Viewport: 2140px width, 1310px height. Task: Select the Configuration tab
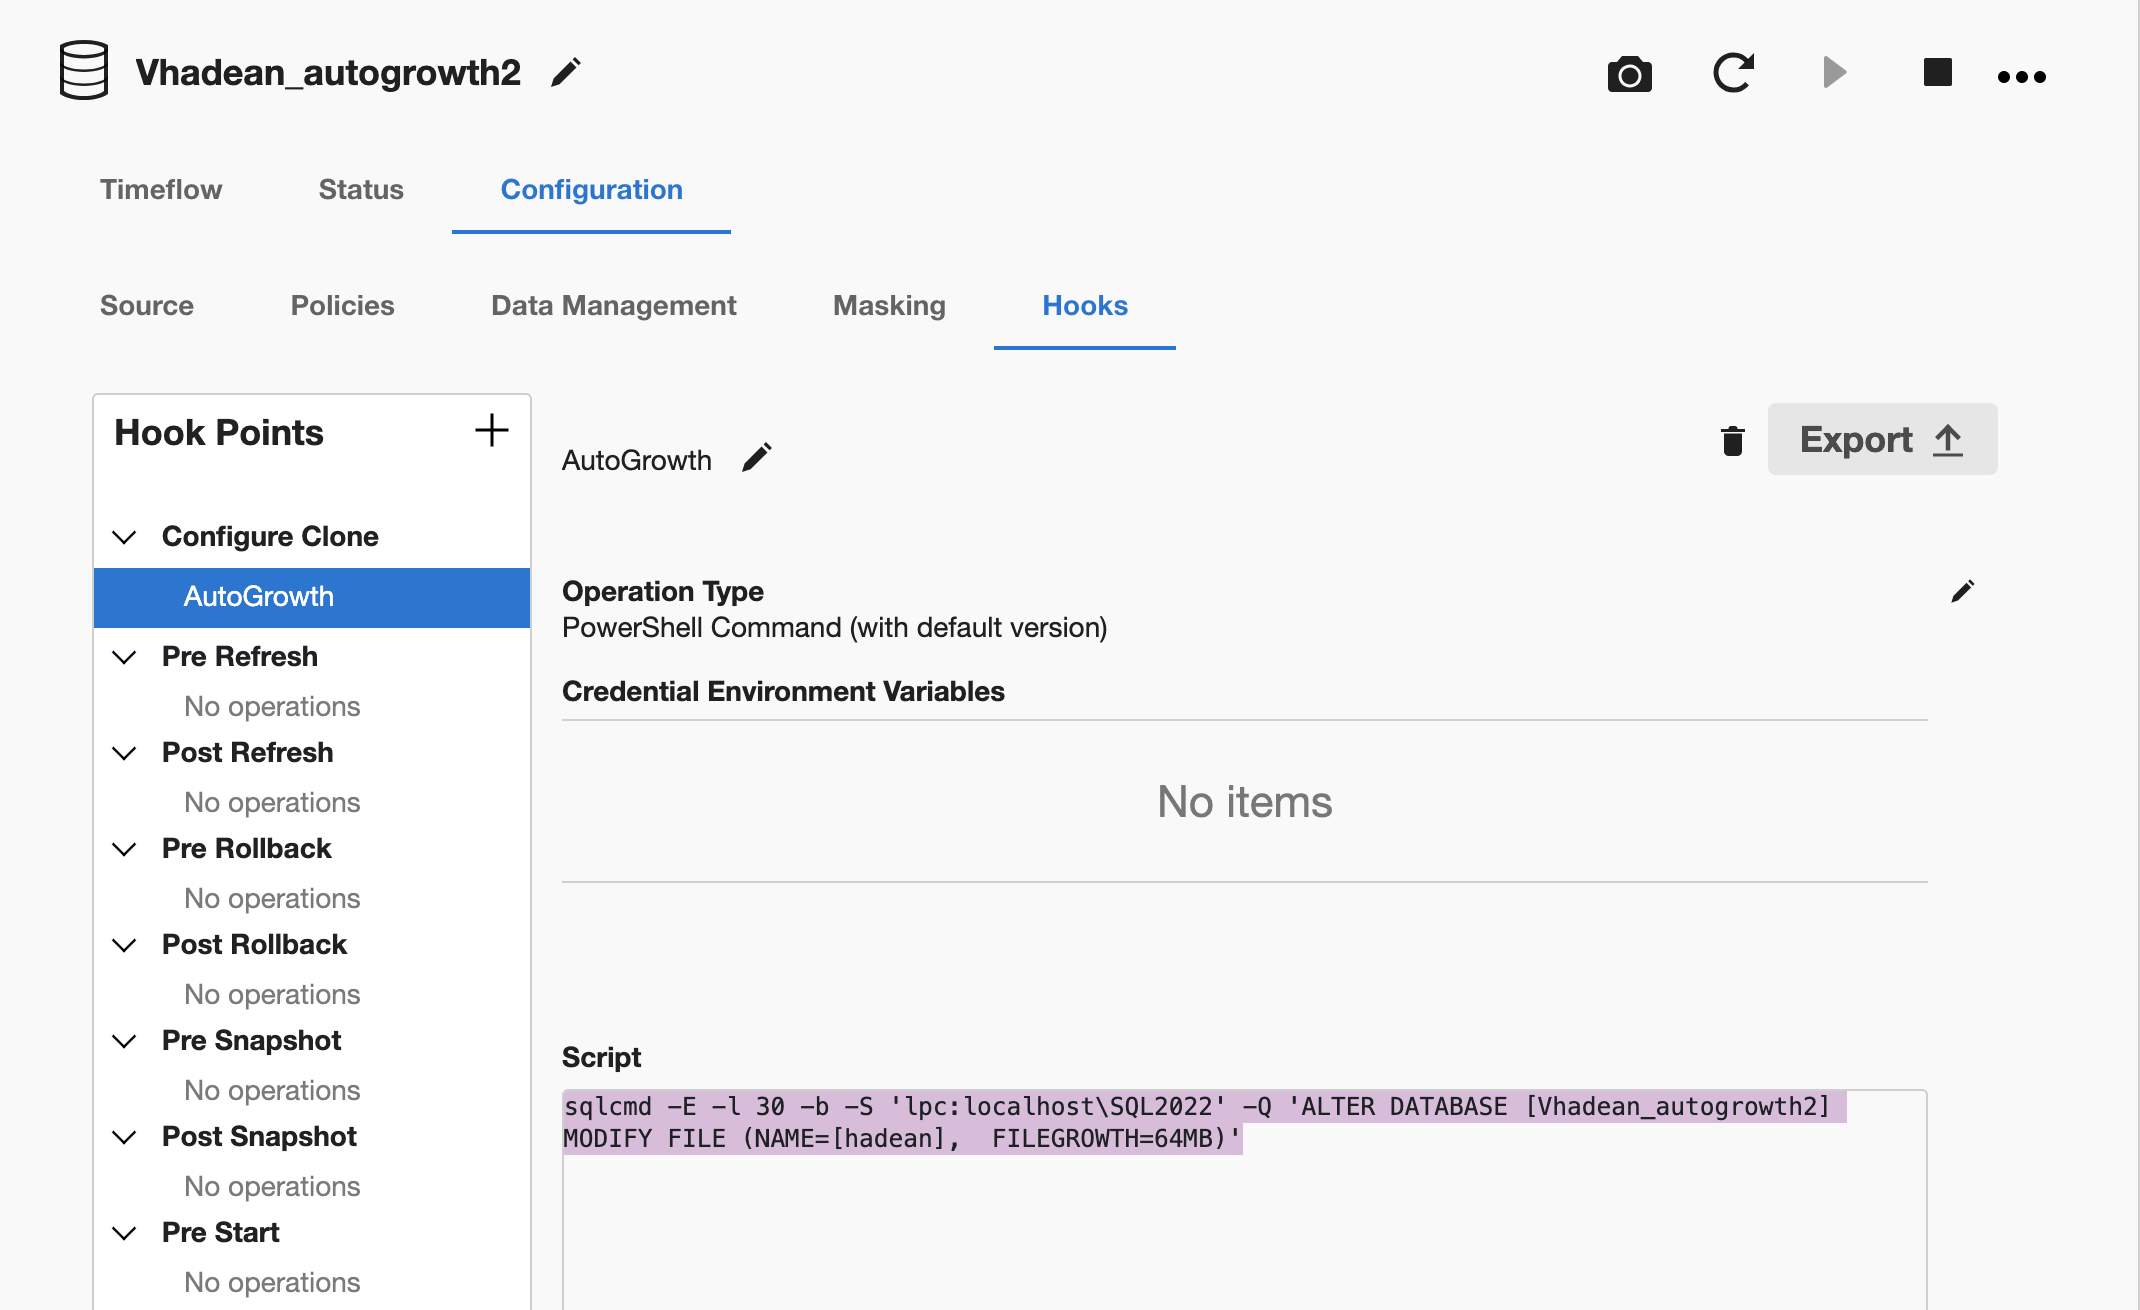pyautogui.click(x=591, y=189)
